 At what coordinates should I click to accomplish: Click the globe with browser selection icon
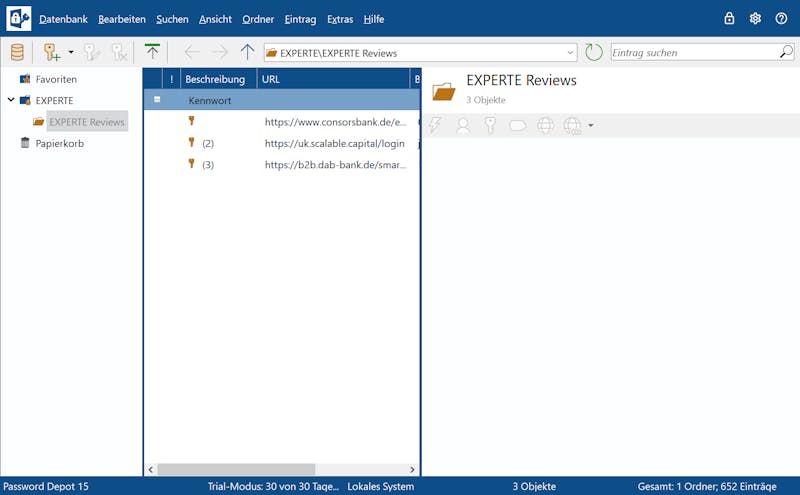pos(572,125)
